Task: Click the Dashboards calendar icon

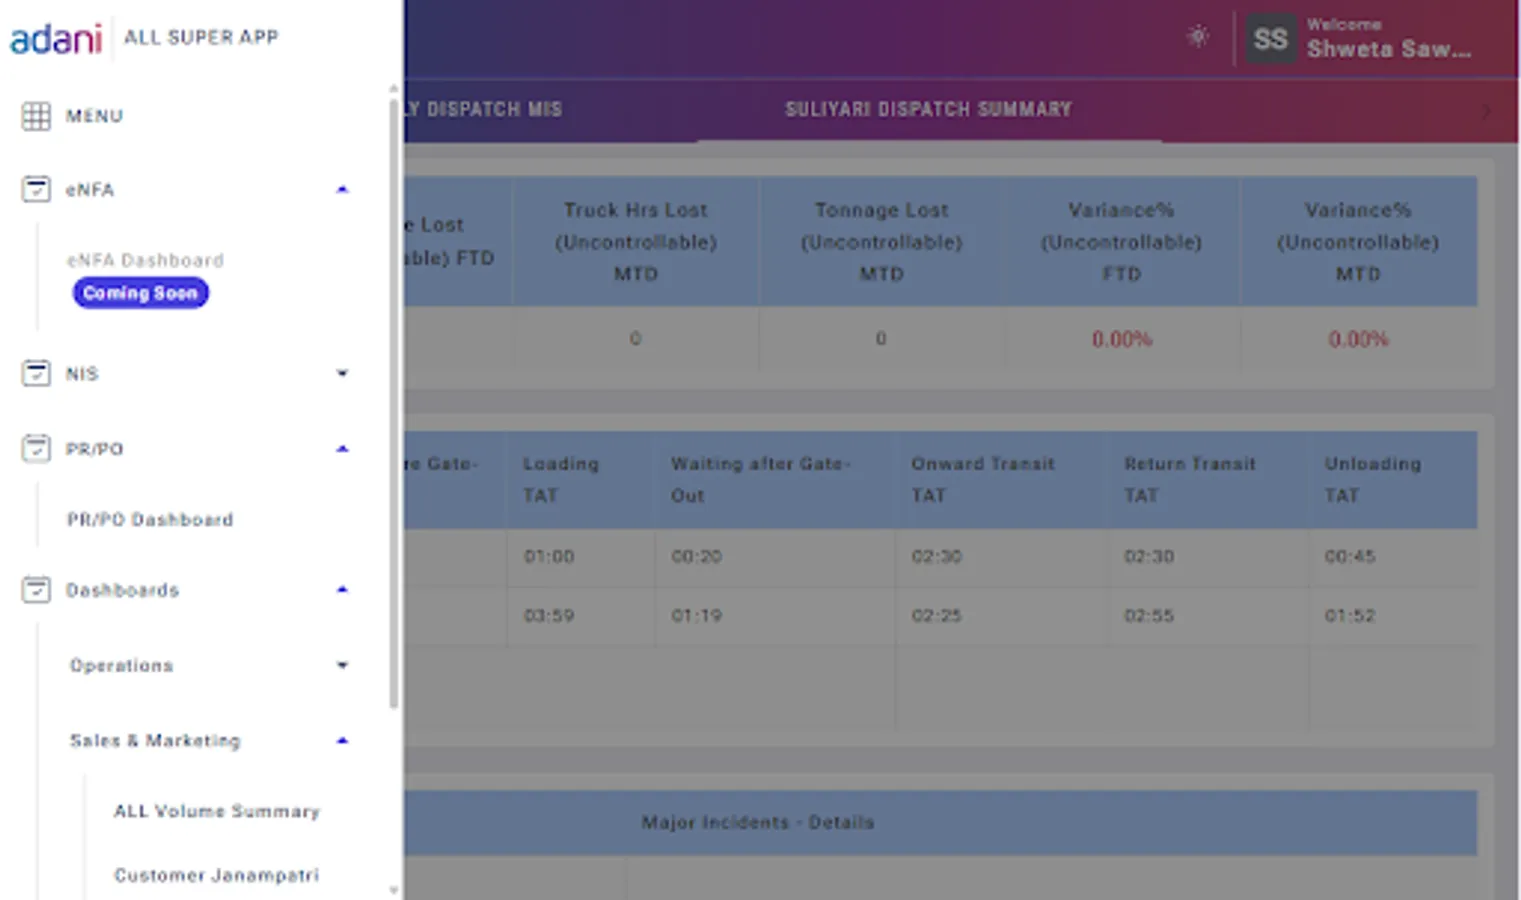Action: click(36, 590)
